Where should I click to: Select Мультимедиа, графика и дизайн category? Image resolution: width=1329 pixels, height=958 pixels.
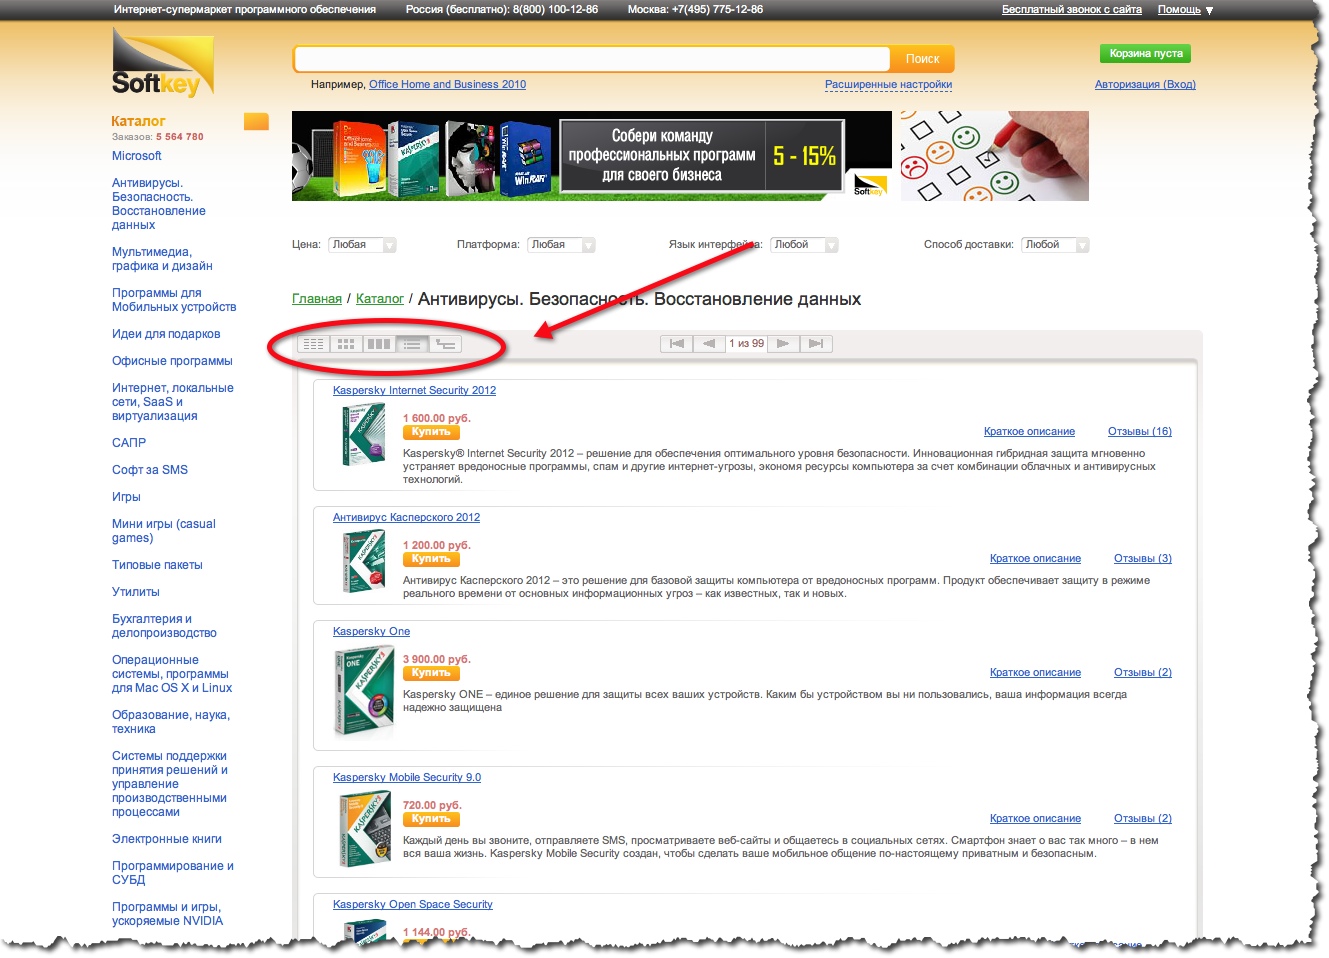tap(162, 259)
